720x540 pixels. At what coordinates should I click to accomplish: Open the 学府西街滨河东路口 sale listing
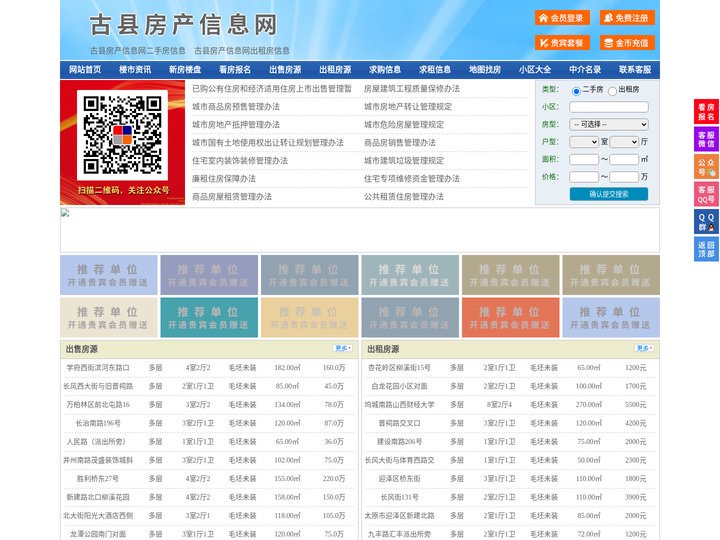pos(98,368)
